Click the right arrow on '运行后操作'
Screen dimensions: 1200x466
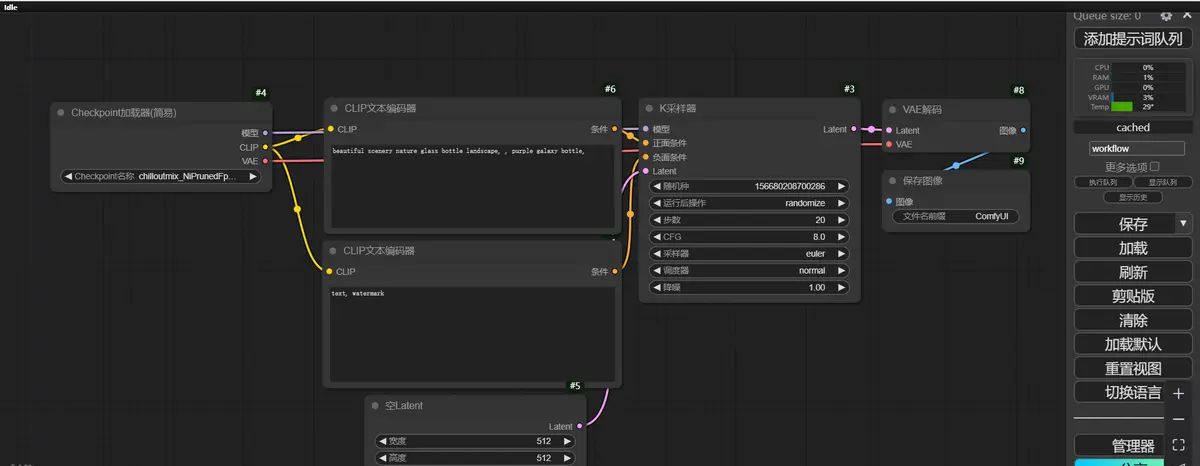tap(841, 203)
